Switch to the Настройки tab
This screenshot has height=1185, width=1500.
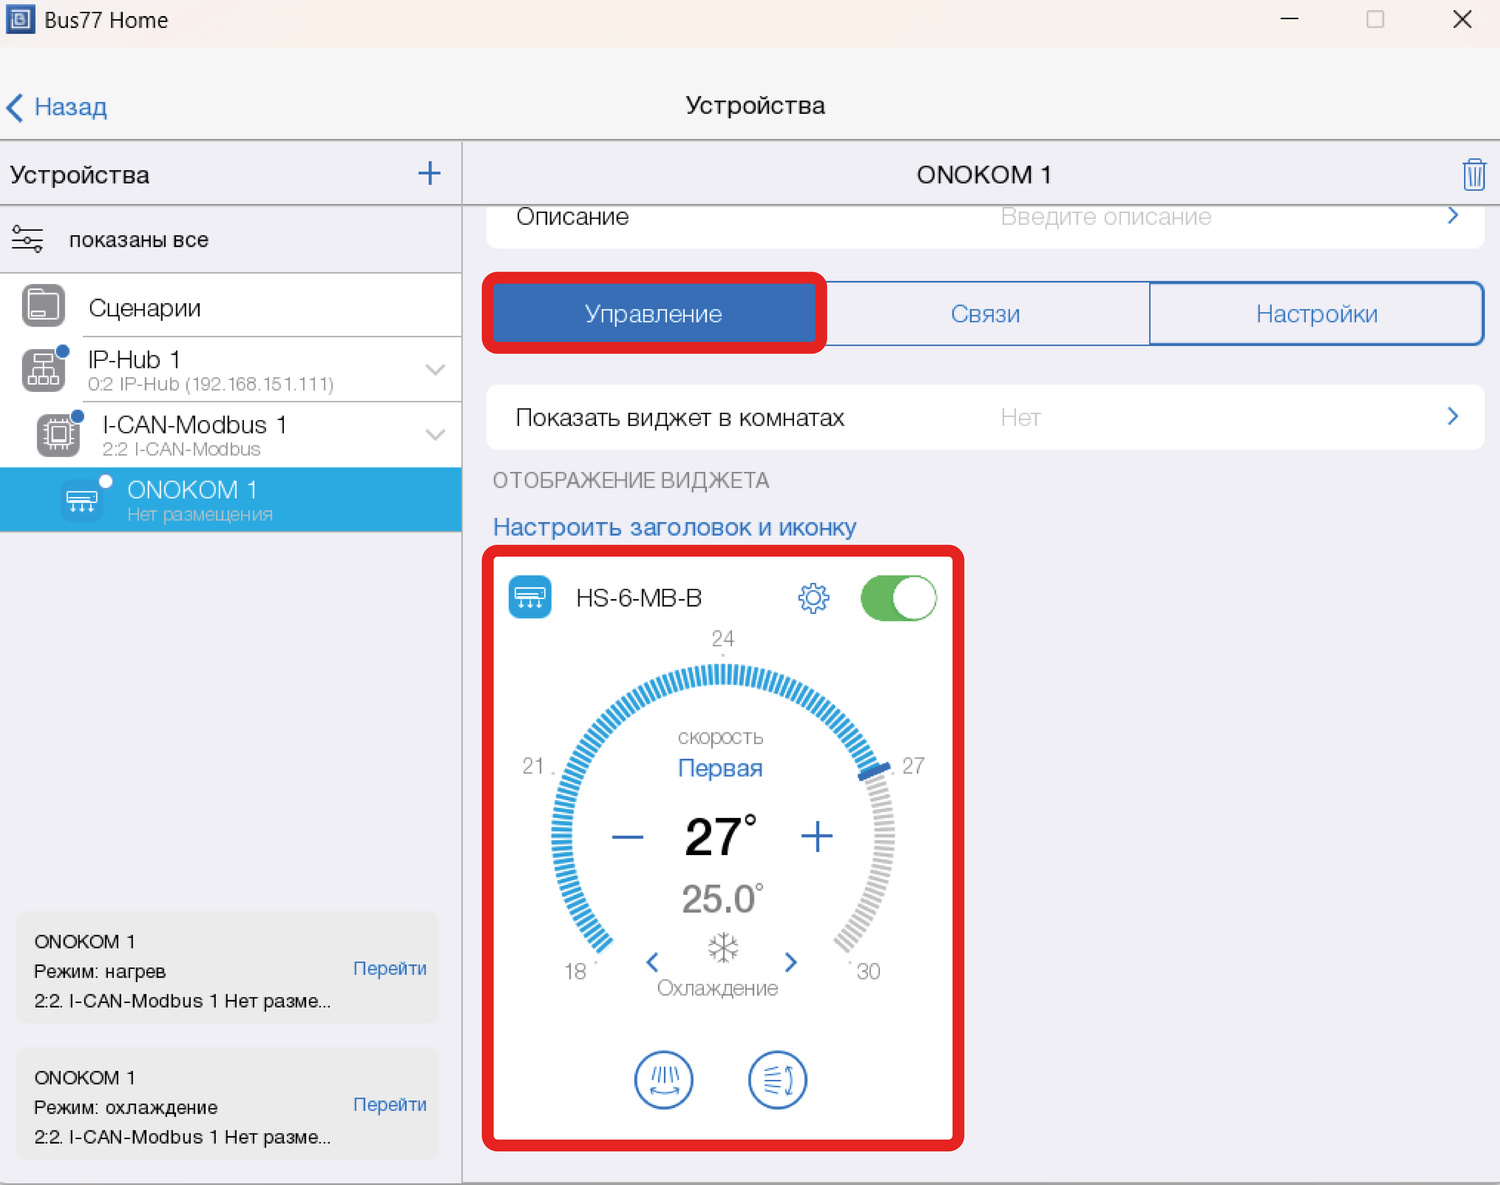pyautogui.click(x=1316, y=314)
